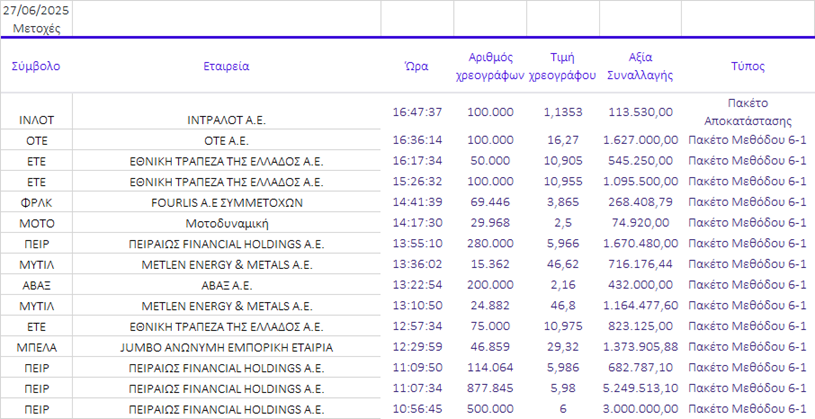Click the quantity 15.362
815x419 pixels.
click(x=490, y=264)
